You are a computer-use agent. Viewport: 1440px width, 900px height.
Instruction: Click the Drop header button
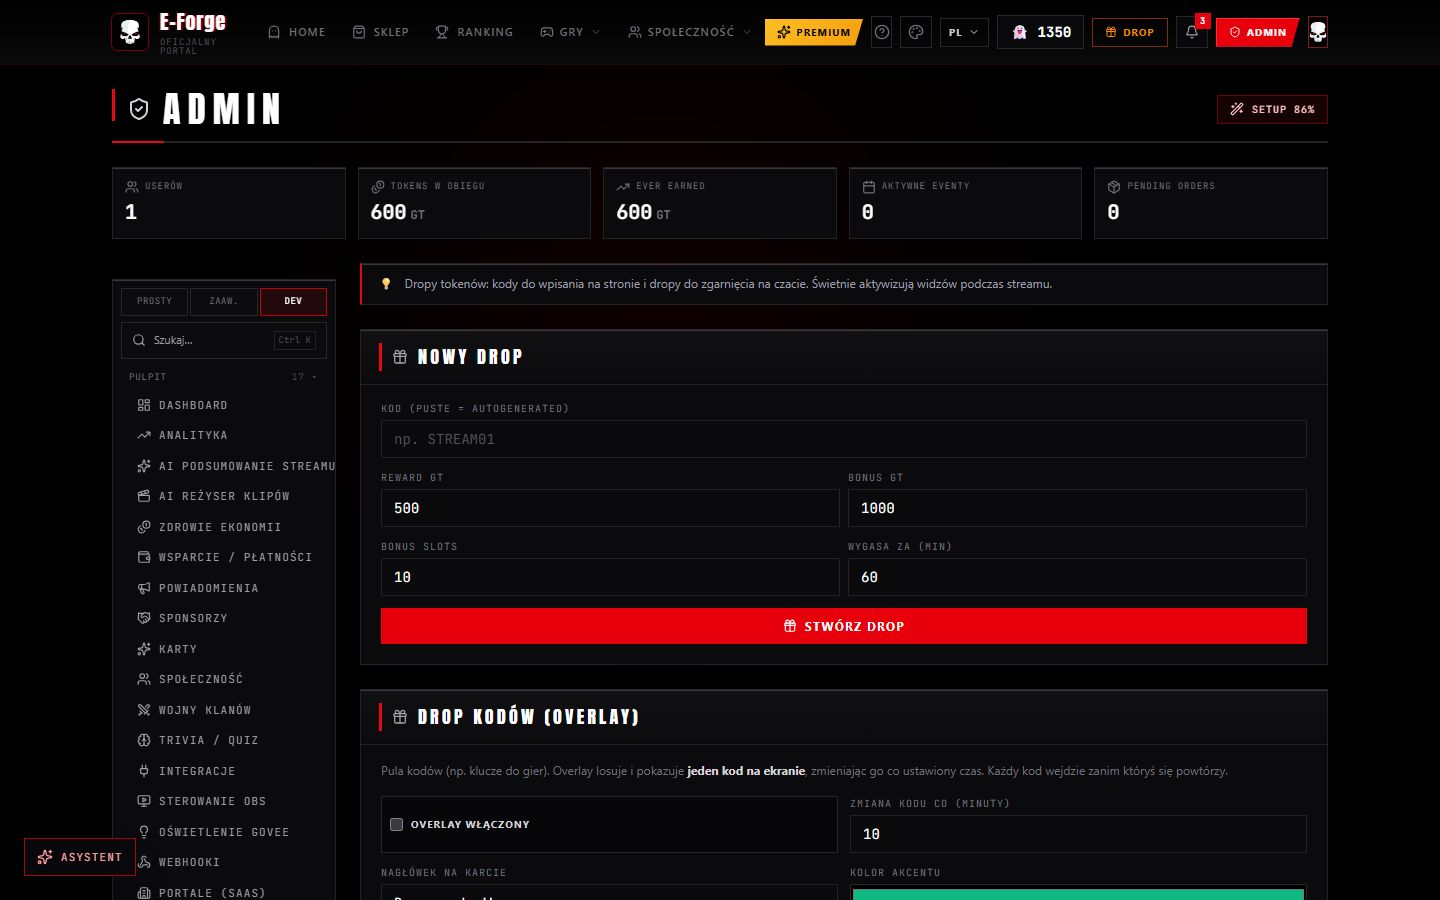pyautogui.click(x=1129, y=32)
